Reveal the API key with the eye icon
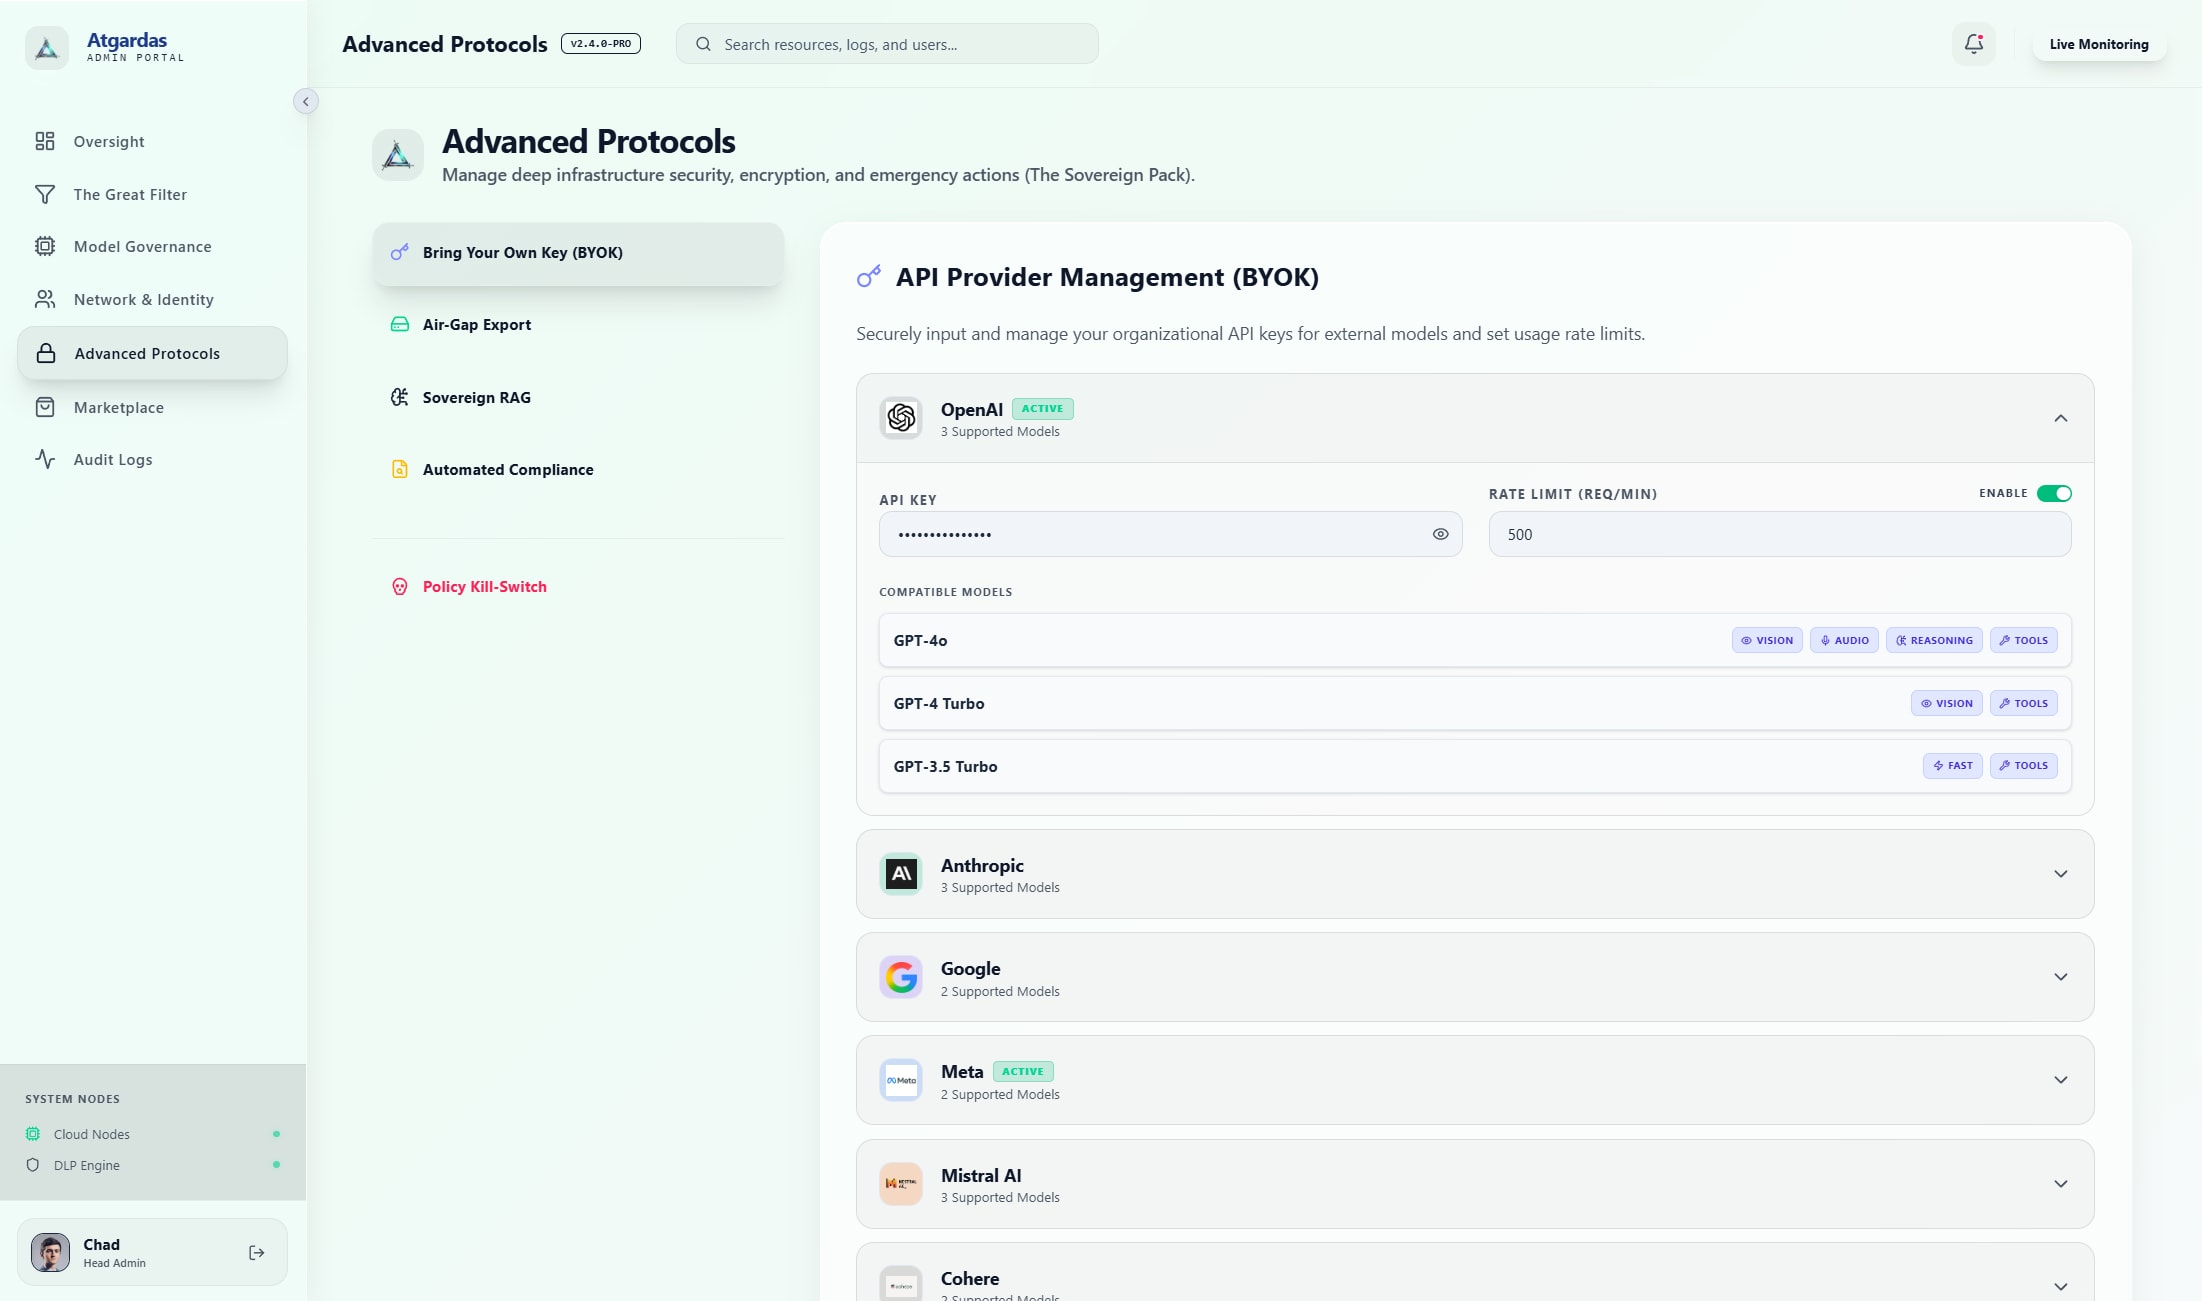Viewport: 2202px width, 1301px height. 1440,534
